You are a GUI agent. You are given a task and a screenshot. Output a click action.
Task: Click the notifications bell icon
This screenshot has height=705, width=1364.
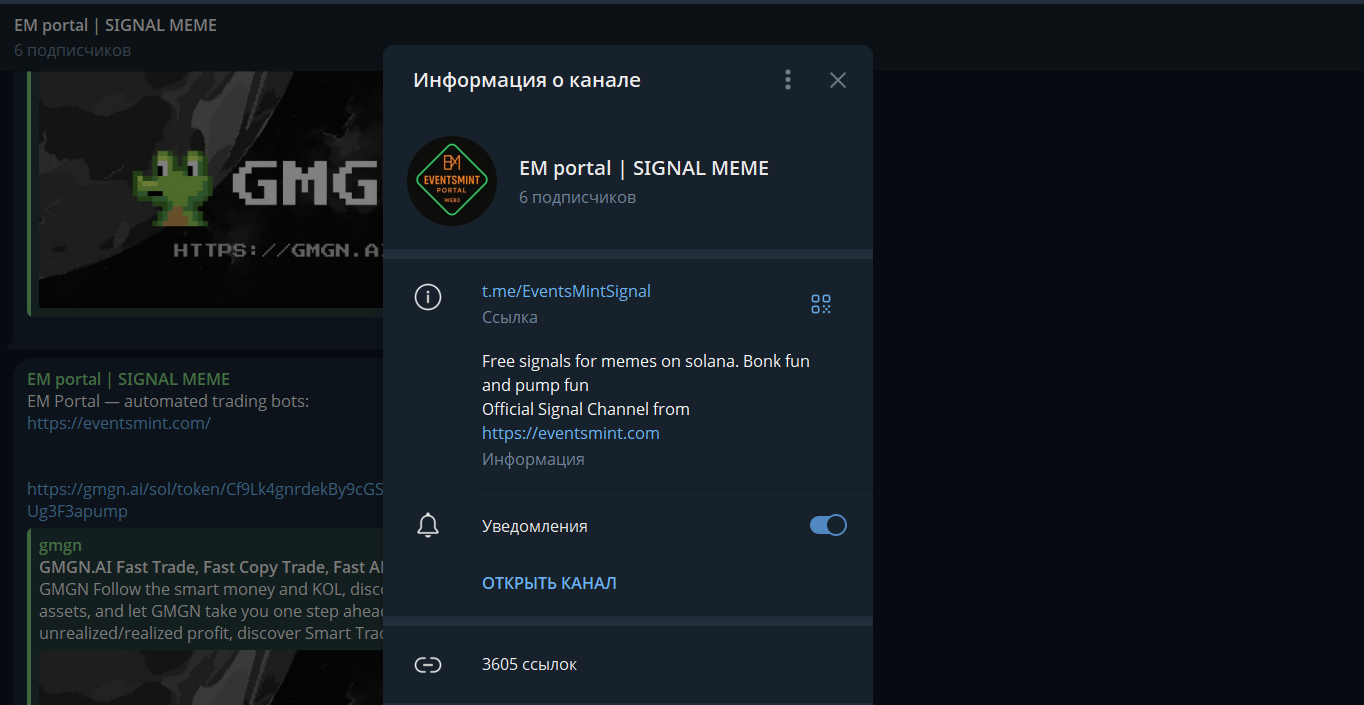coord(428,525)
